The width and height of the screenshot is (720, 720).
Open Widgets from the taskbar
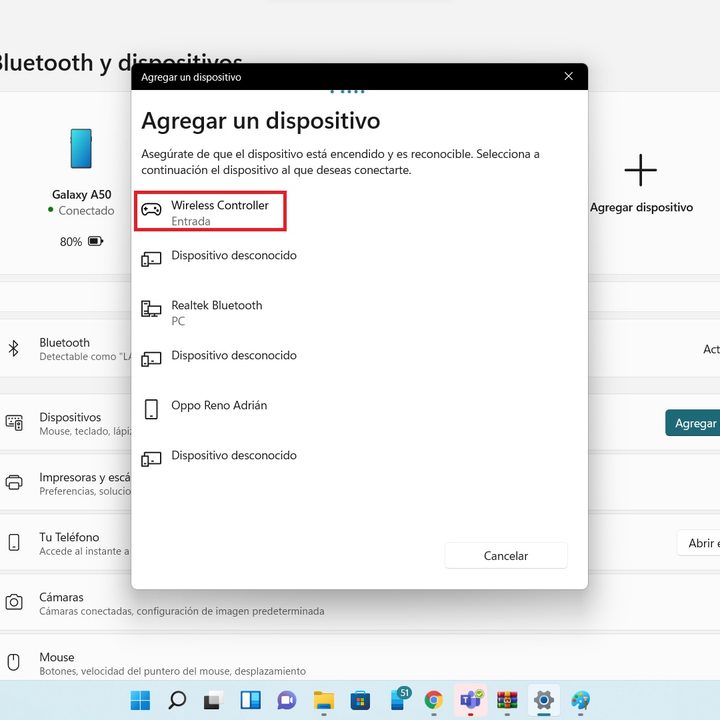click(250, 700)
